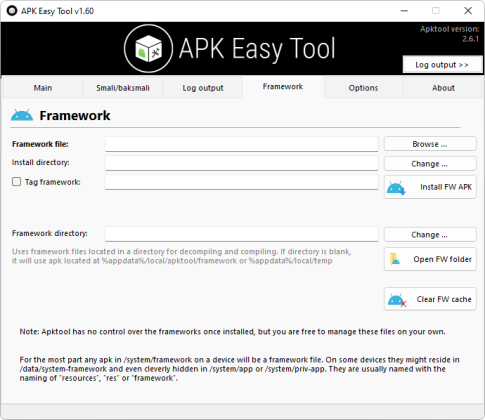Click the 'Install directory:' label
The height and width of the screenshot is (420, 485).
[x=41, y=162]
